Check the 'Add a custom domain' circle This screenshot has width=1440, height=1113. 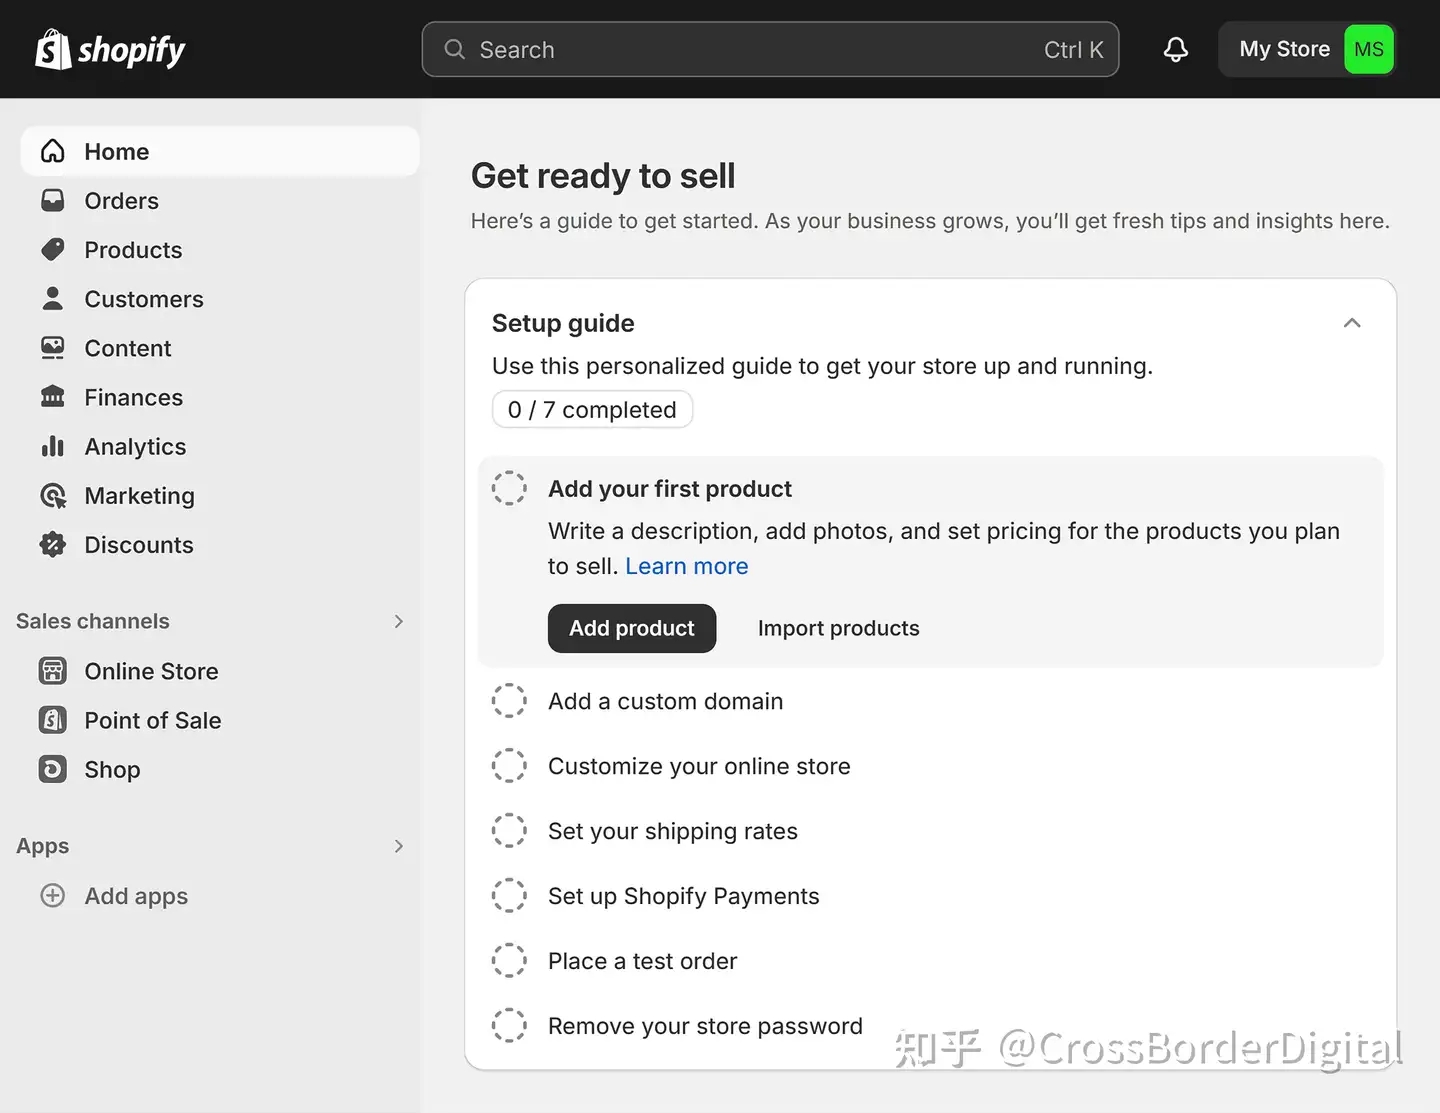click(509, 701)
